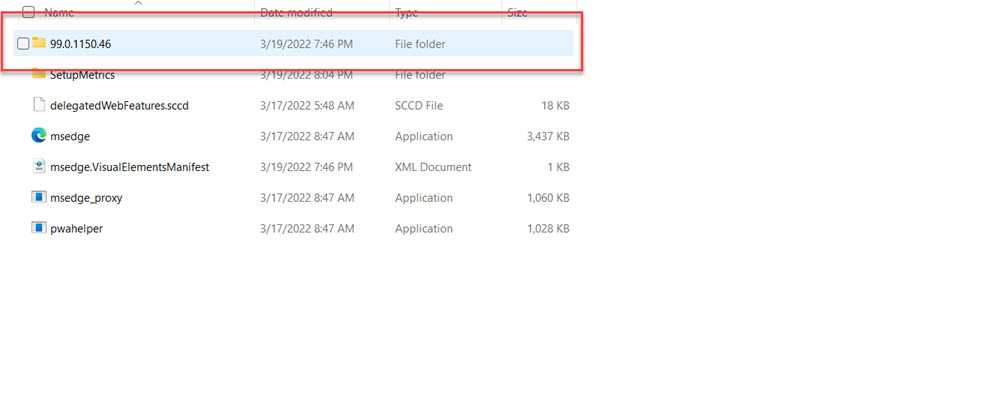Sort the list by the Name column
This screenshot has height=402, width=1003.
click(59, 12)
